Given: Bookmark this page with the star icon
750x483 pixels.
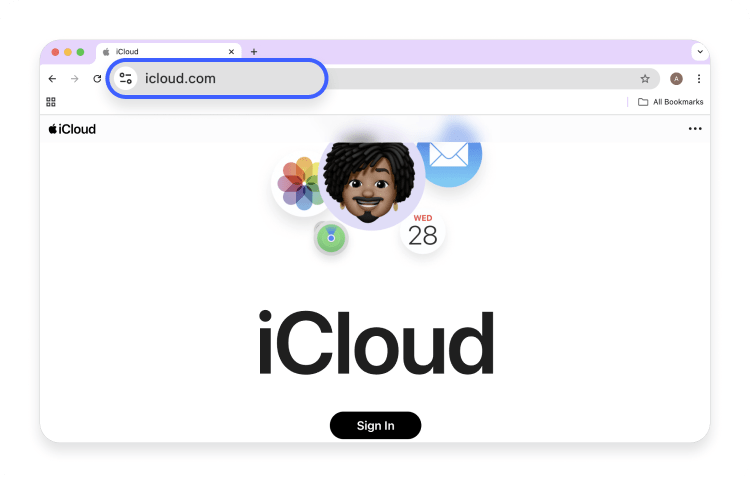Looking at the screenshot, I should click(645, 79).
